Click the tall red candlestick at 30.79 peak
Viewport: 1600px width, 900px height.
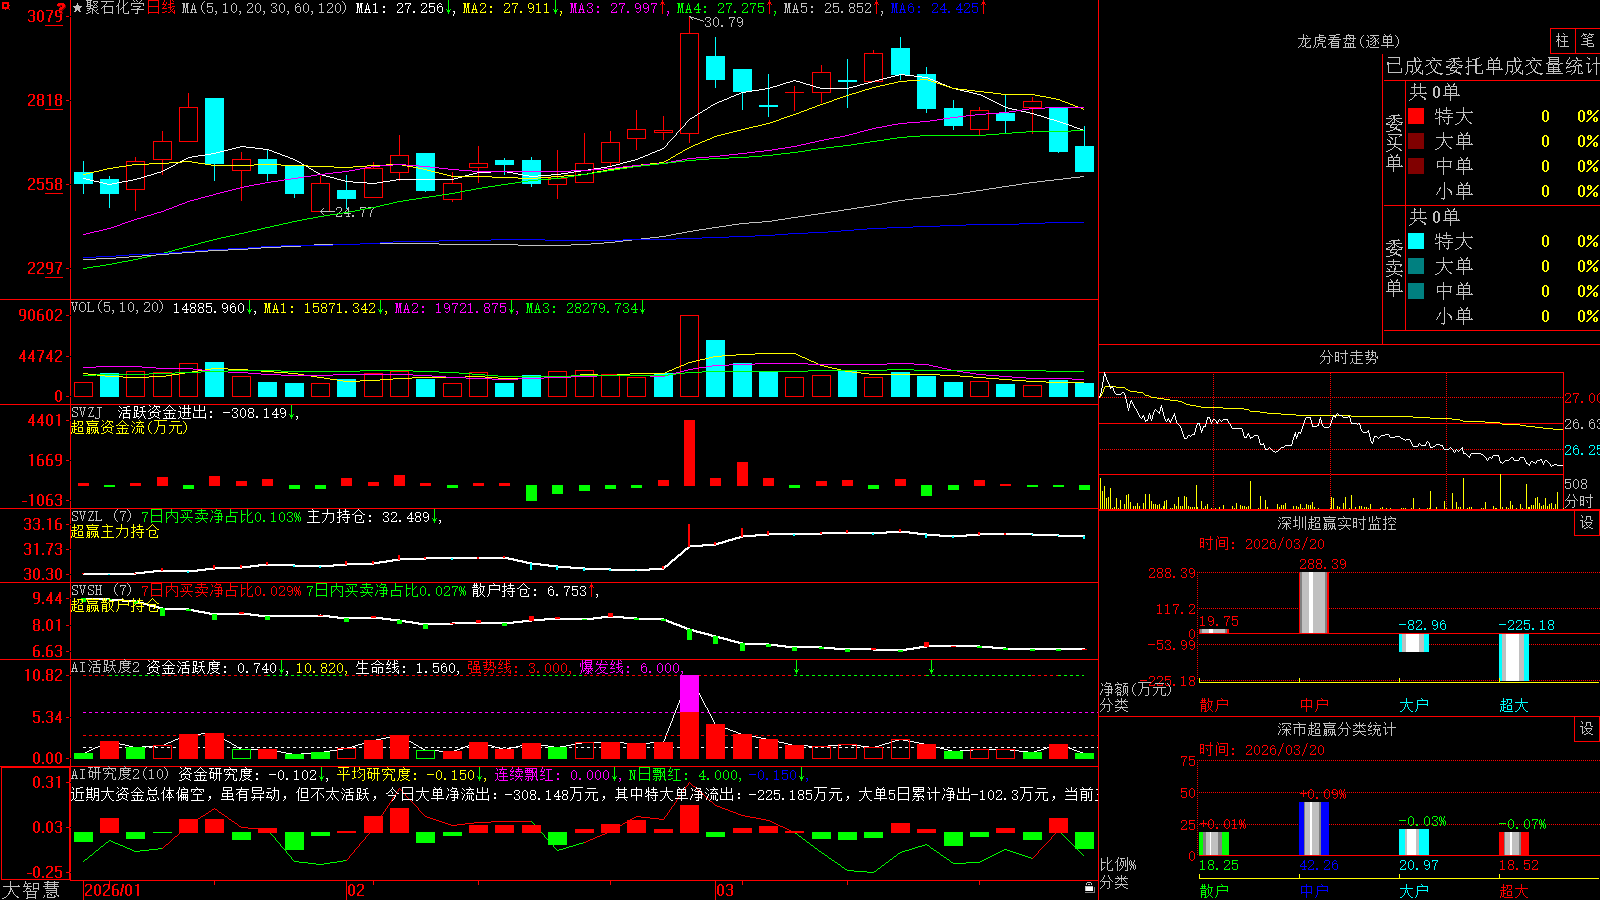(689, 84)
